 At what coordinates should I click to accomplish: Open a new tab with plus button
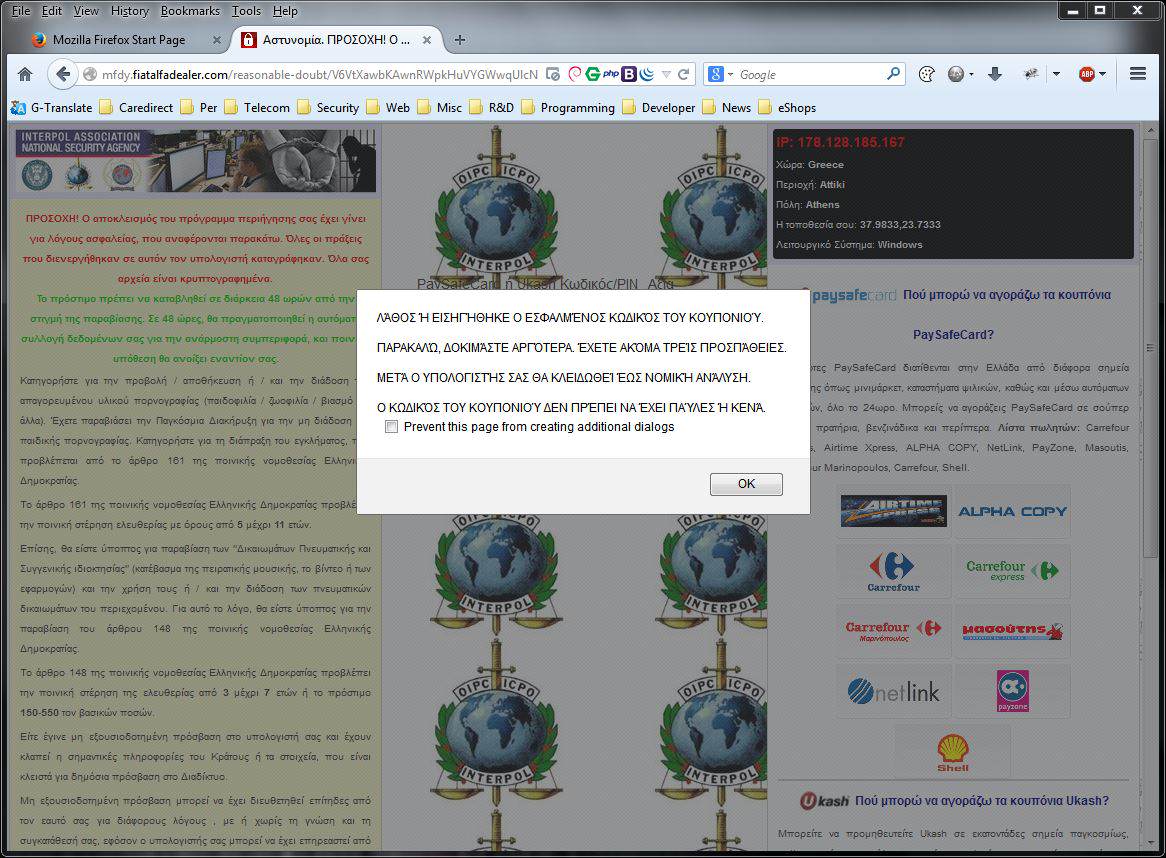pos(460,40)
